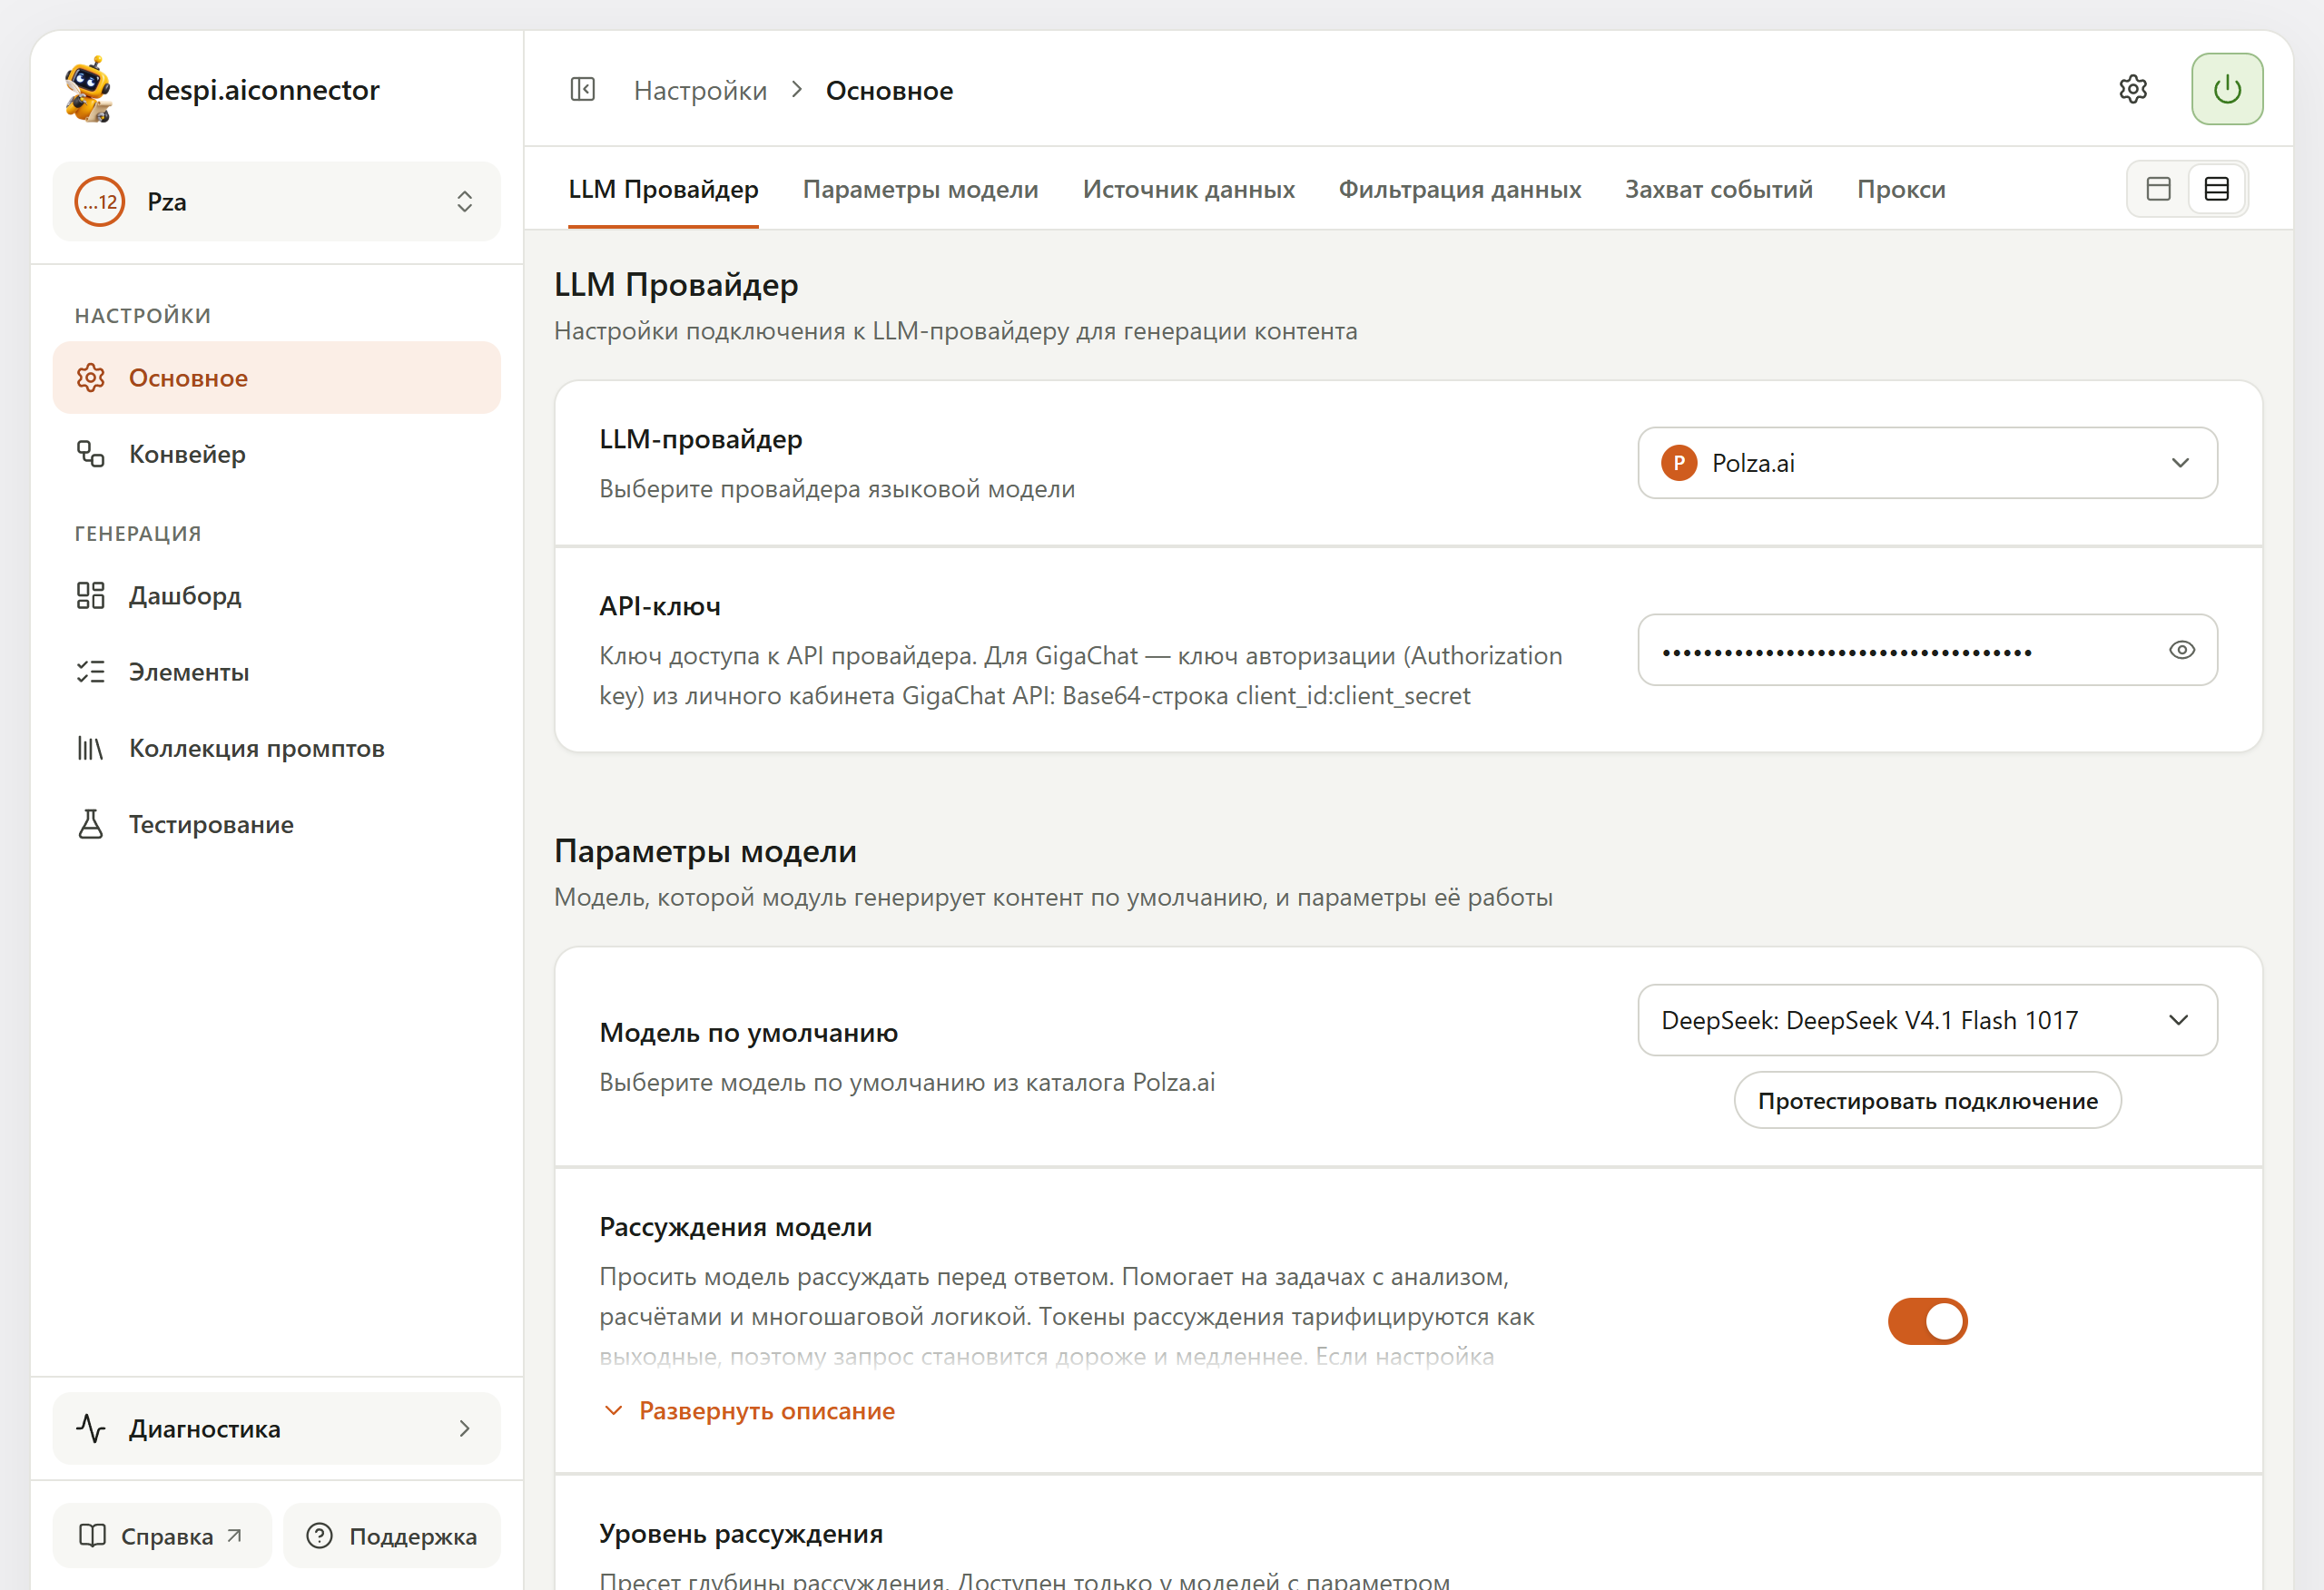Open settings via the gear icon in header
2324x1590 pixels.
tap(2133, 89)
